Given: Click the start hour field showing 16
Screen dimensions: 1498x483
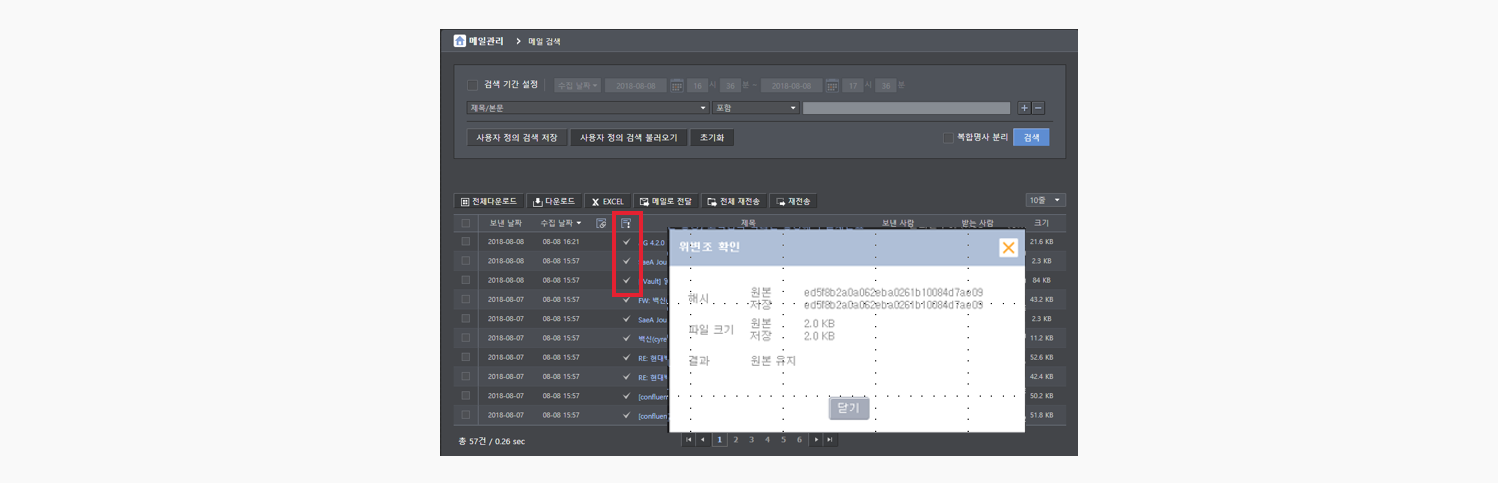Looking at the screenshot, I should point(698,86).
